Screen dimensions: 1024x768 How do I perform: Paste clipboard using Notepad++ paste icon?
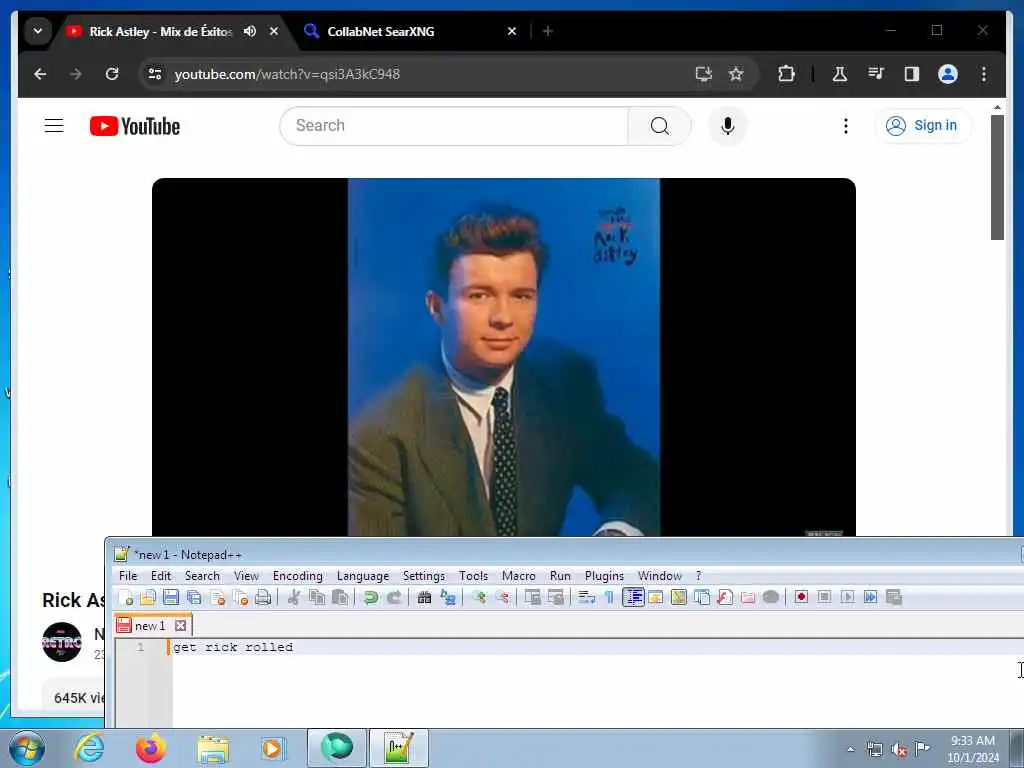tap(340, 597)
